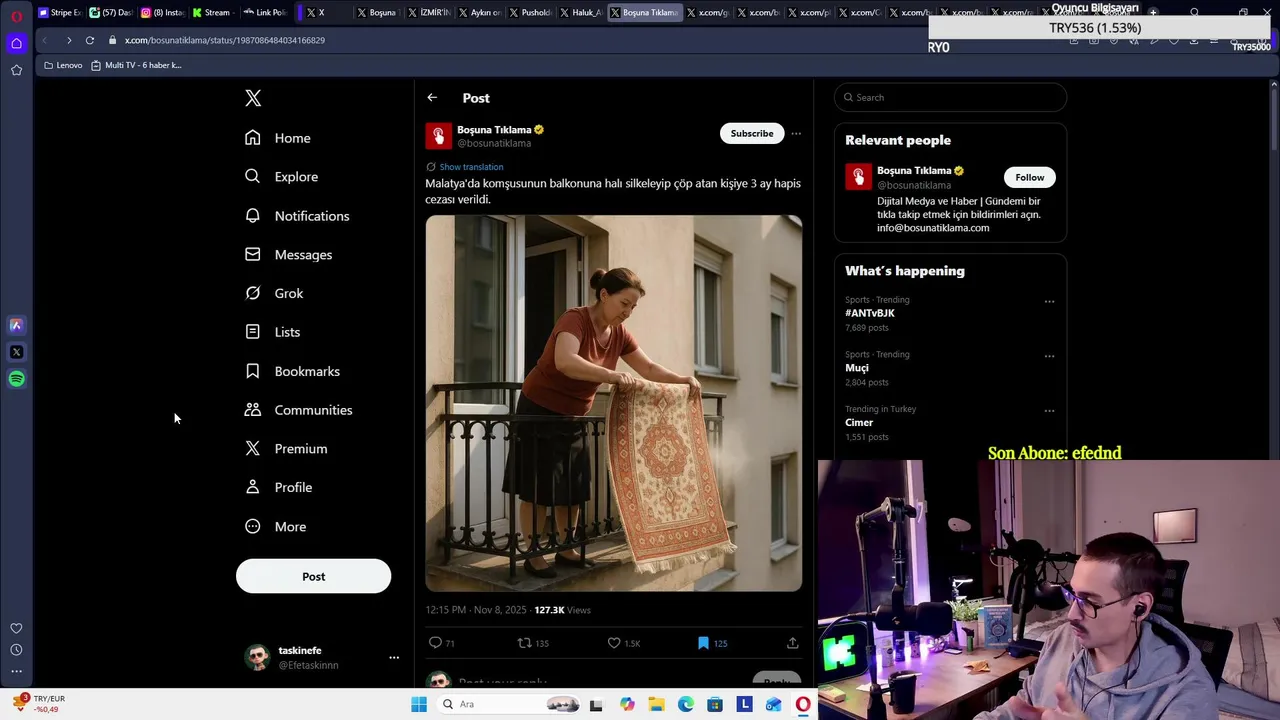The width and height of the screenshot is (1280, 720).
Task: Follow Boşuna Tıklama in Relevant people
Action: pos(1029,177)
